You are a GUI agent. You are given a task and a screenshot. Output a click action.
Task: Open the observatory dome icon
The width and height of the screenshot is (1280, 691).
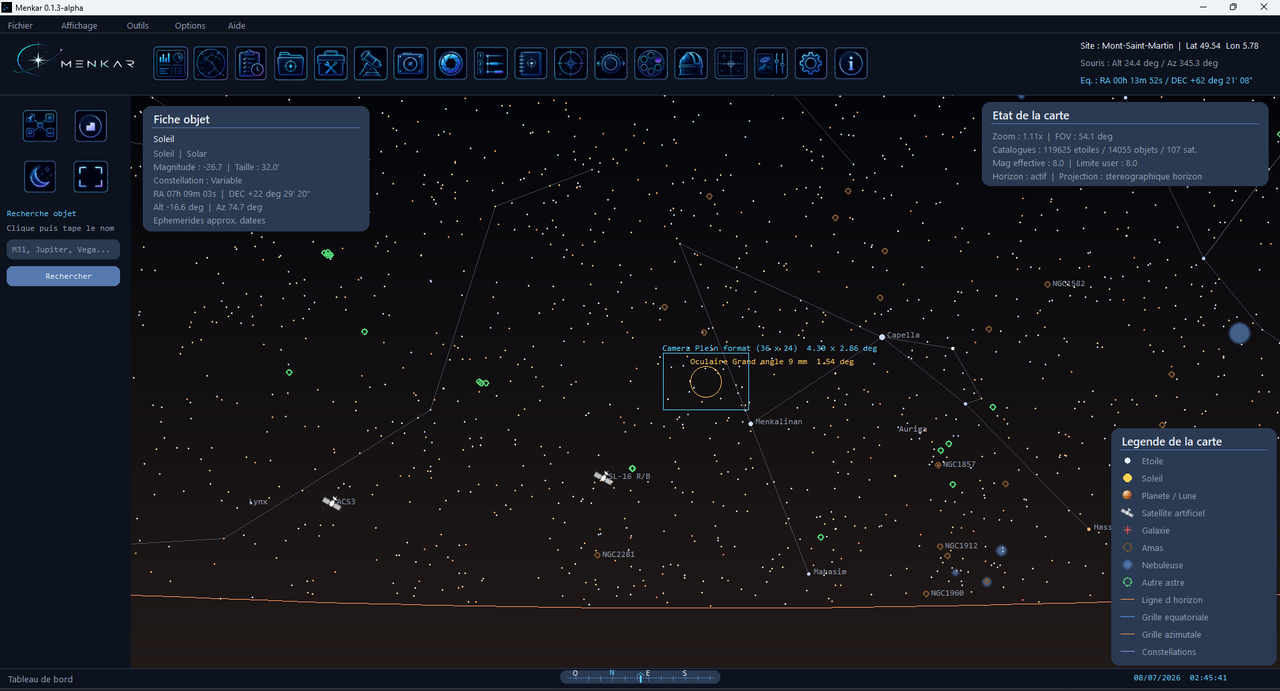click(691, 63)
